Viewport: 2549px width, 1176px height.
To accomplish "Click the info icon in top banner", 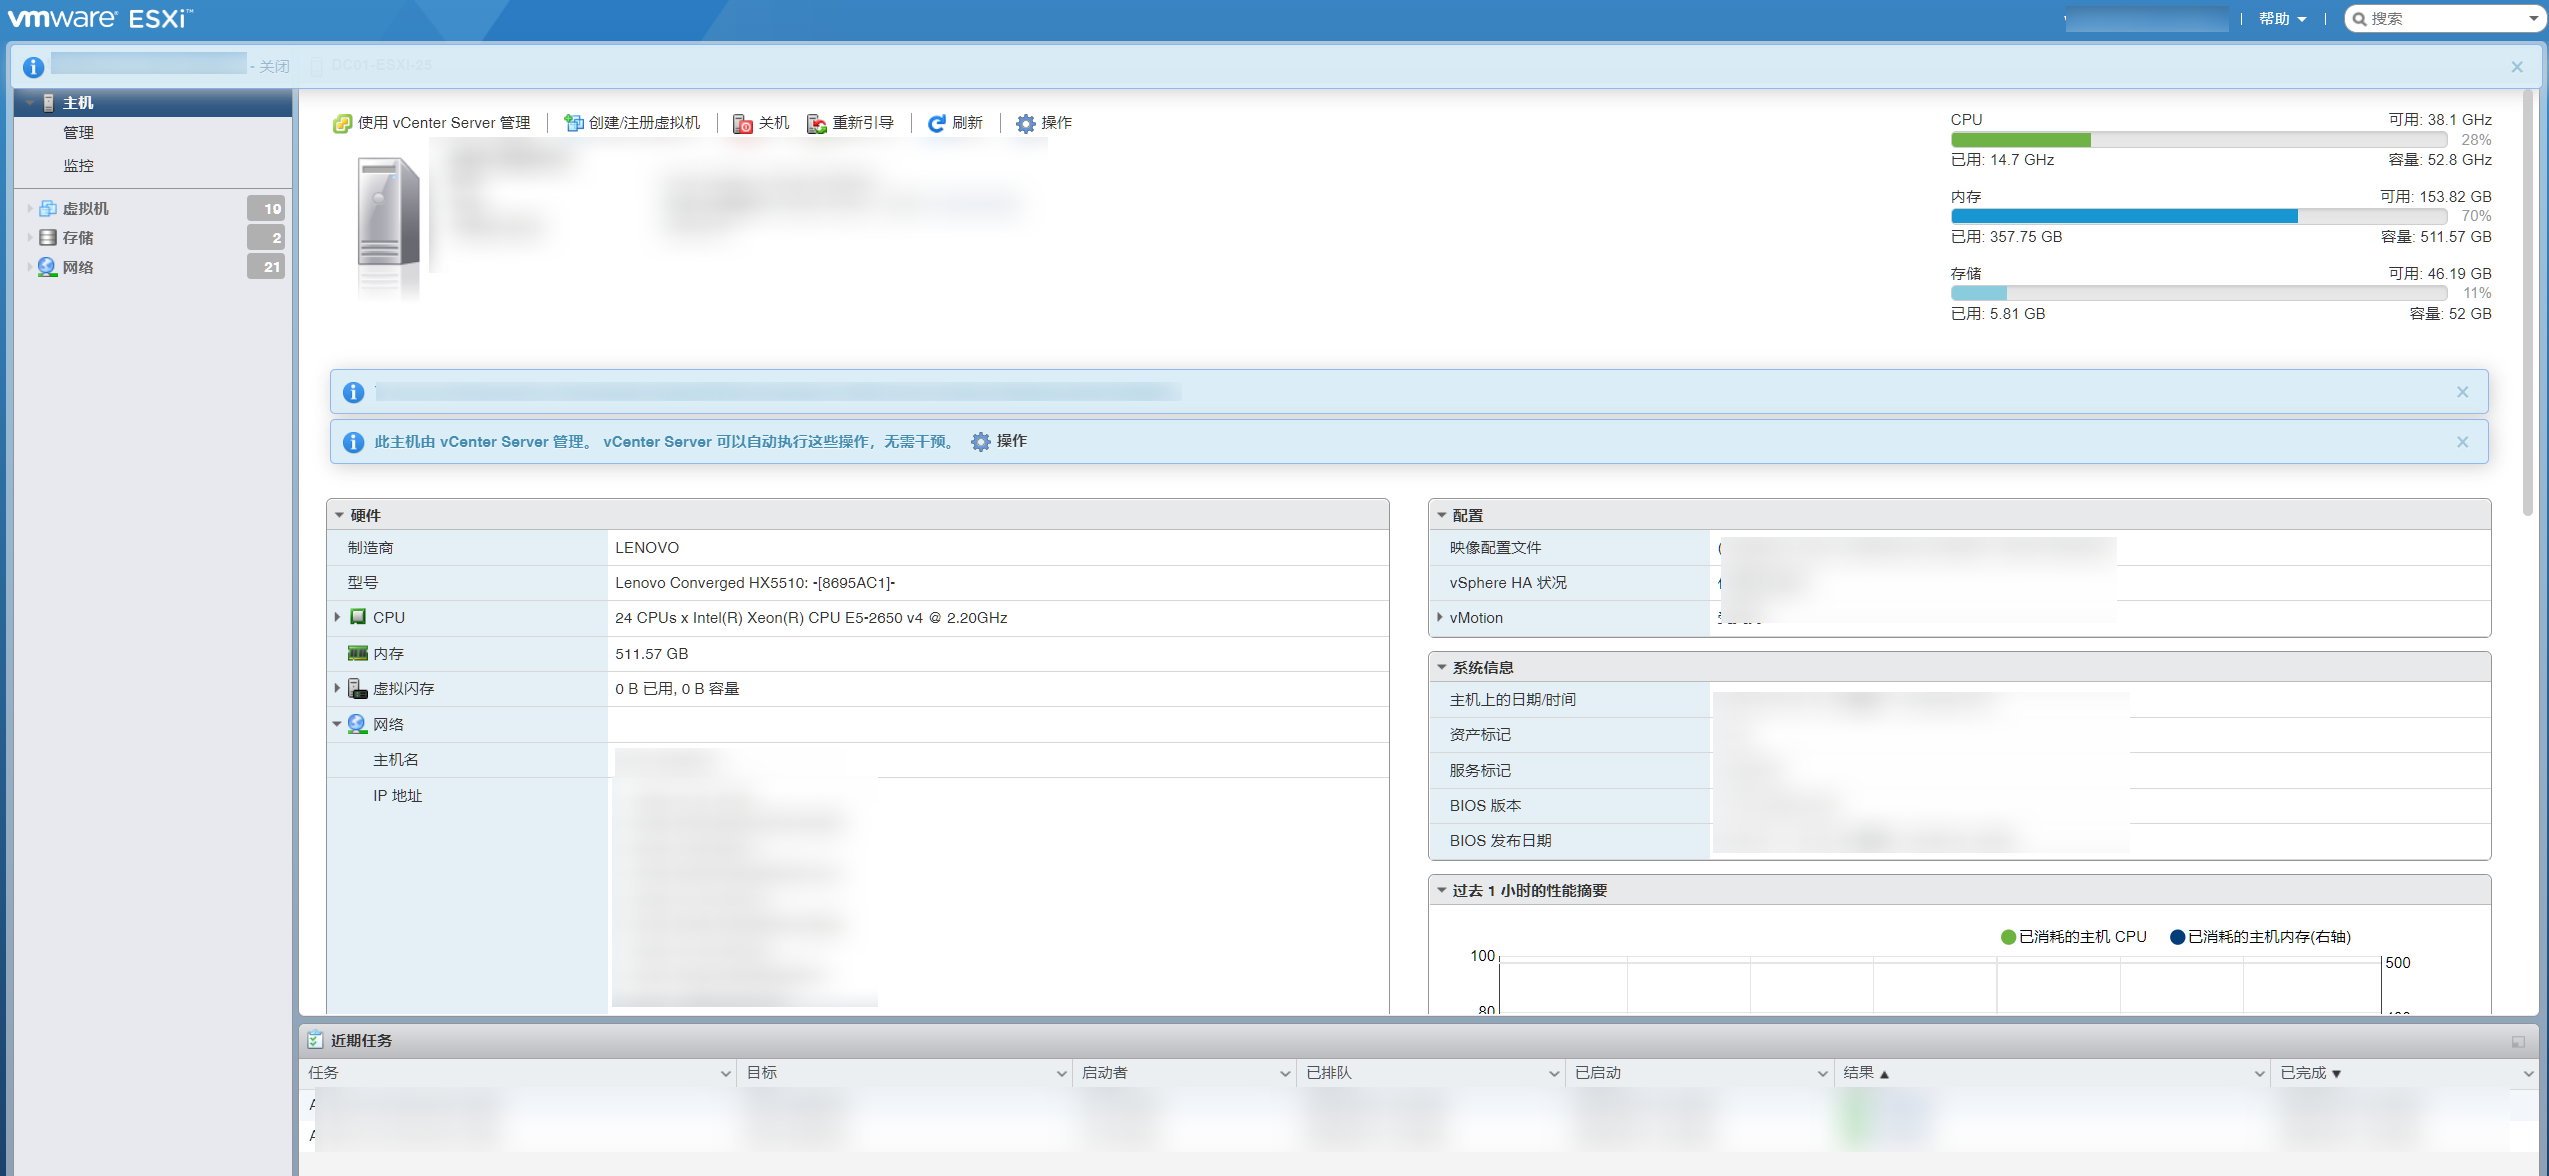I will (33, 67).
